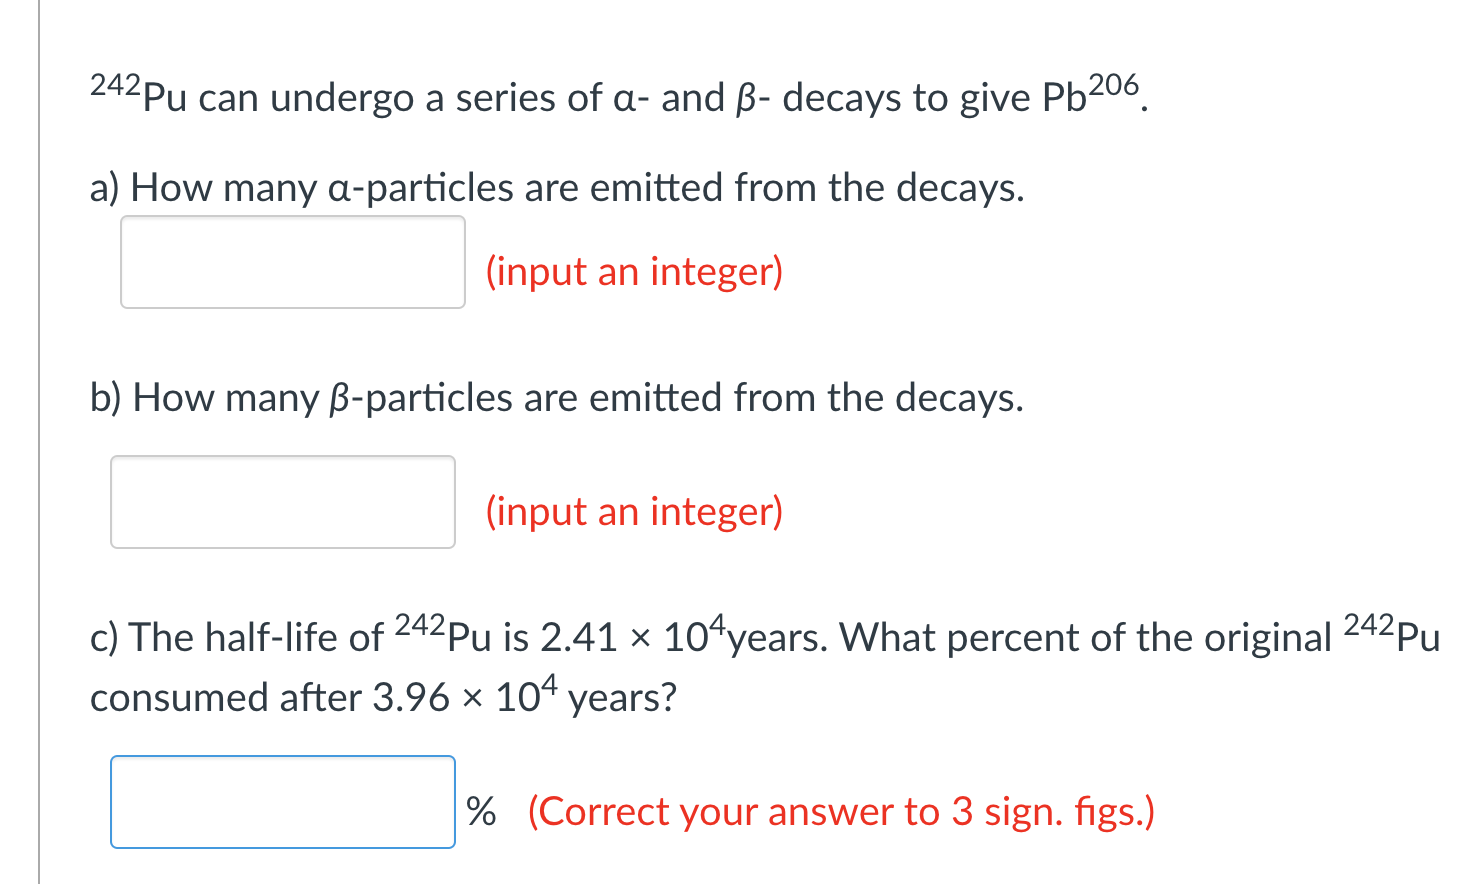Click the '(input an integer)' hint for part a

click(633, 271)
